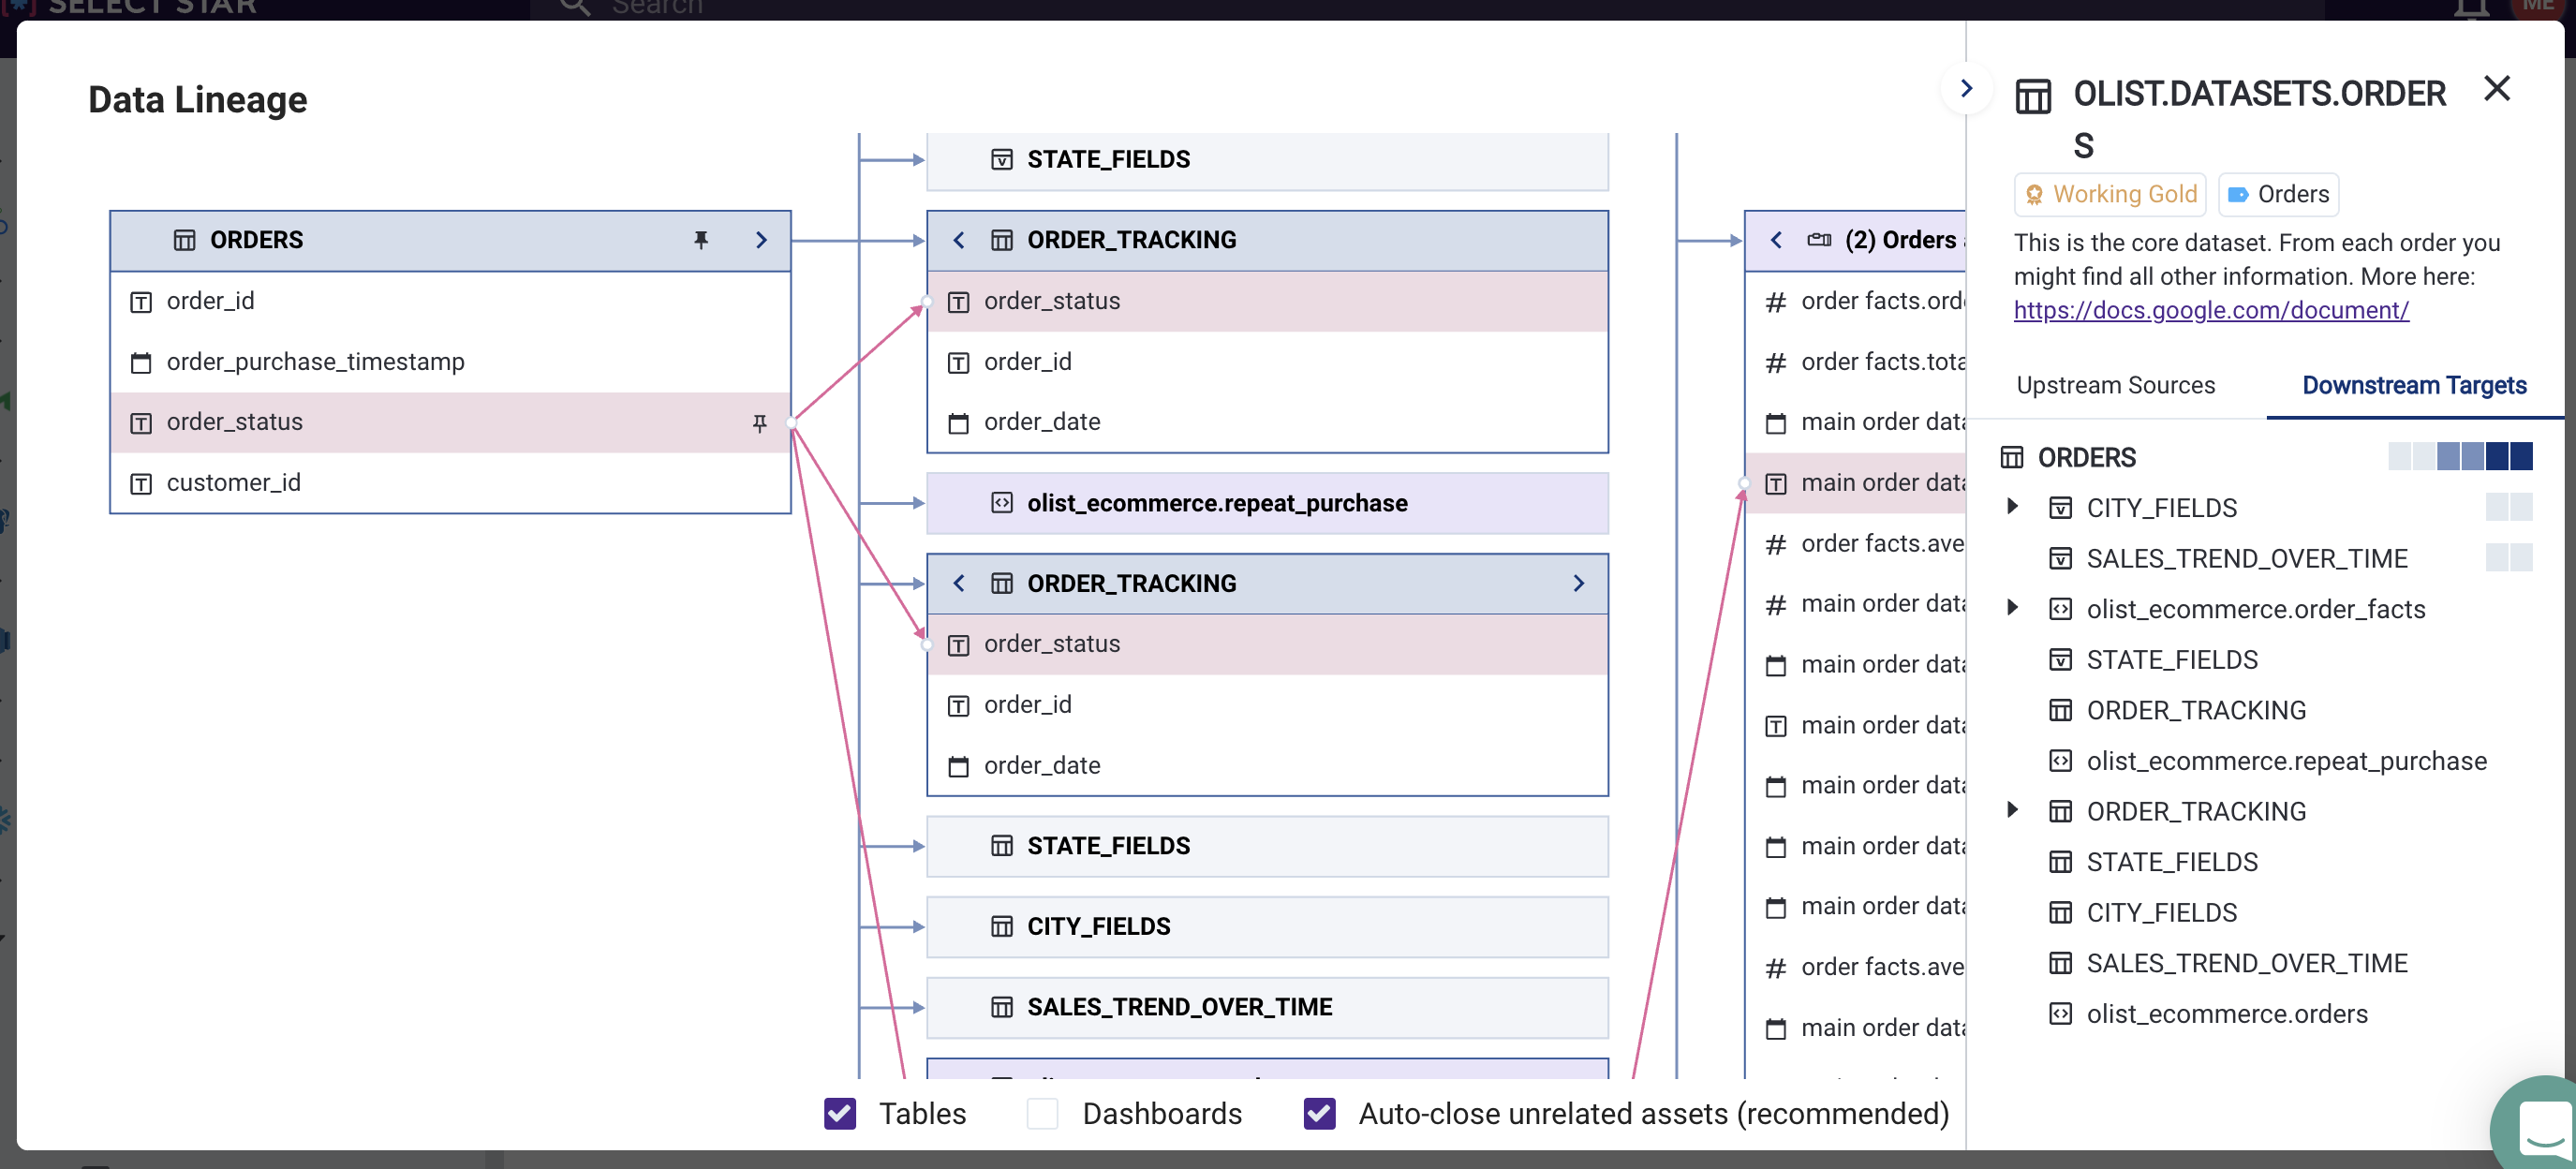Click olist_ecommerce.repeat_purchase explore icon in graph
The width and height of the screenshot is (2576, 1169).
pos(1002,503)
